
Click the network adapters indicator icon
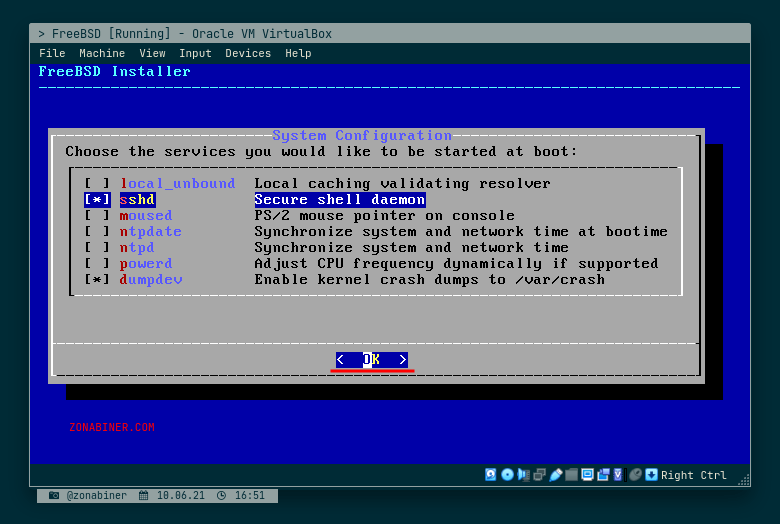pos(539,475)
